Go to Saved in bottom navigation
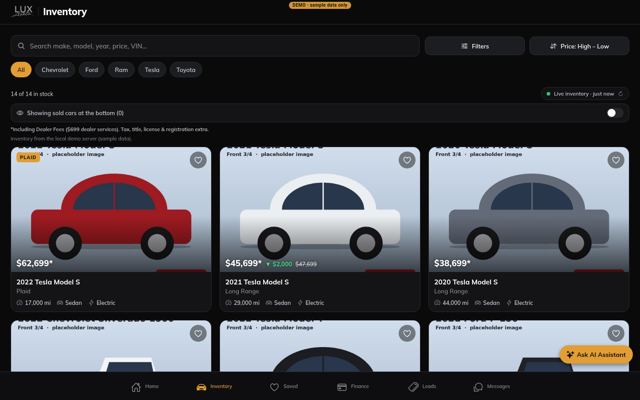 point(284,387)
